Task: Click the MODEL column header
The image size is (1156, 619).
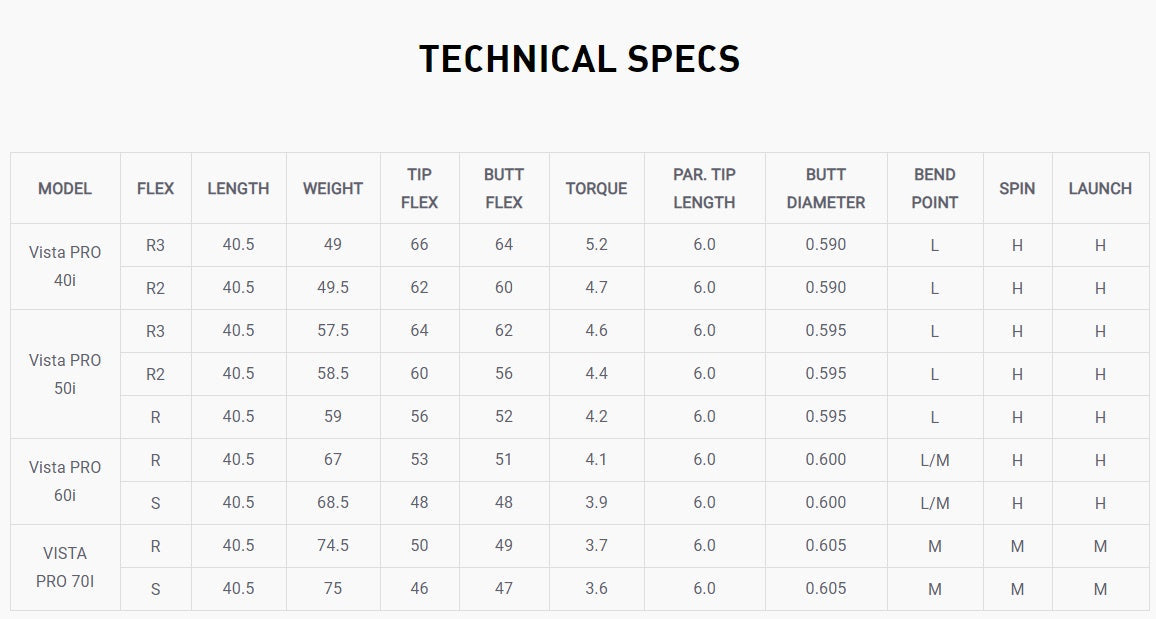Action: (65, 188)
